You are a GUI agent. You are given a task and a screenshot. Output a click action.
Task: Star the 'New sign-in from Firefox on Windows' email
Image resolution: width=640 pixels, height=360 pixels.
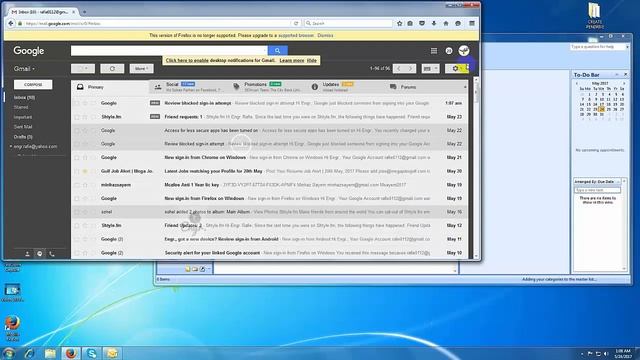click(85, 198)
